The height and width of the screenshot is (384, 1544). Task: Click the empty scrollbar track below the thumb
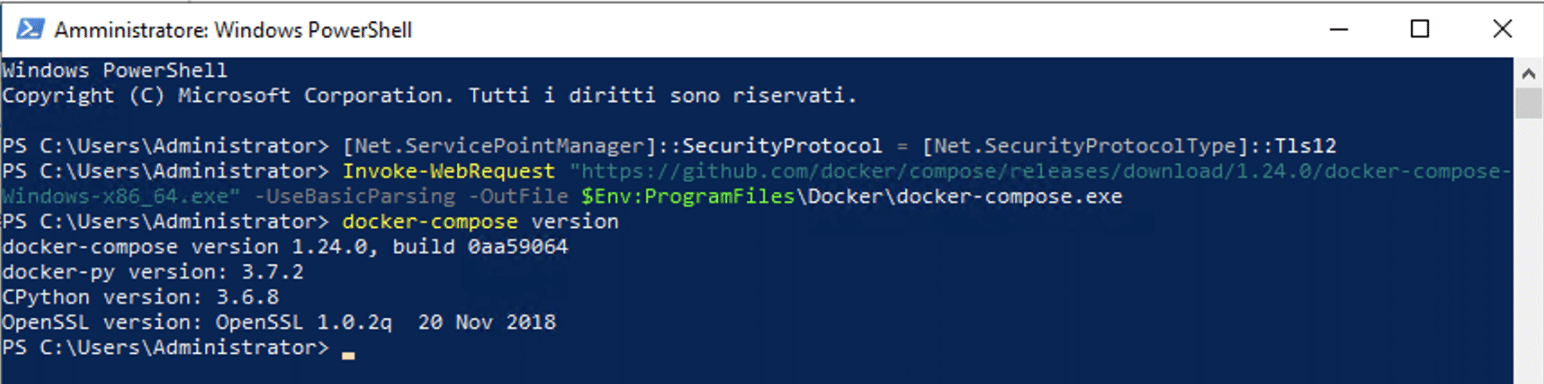pyautogui.click(x=1529, y=250)
